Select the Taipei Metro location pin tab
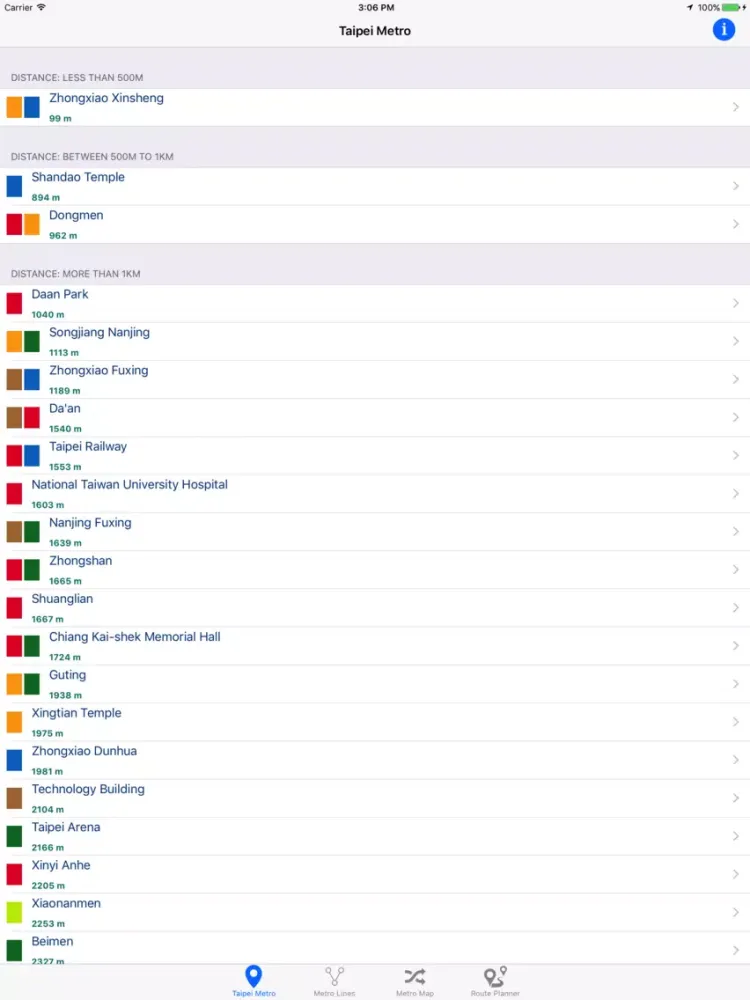 click(x=254, y=982)
